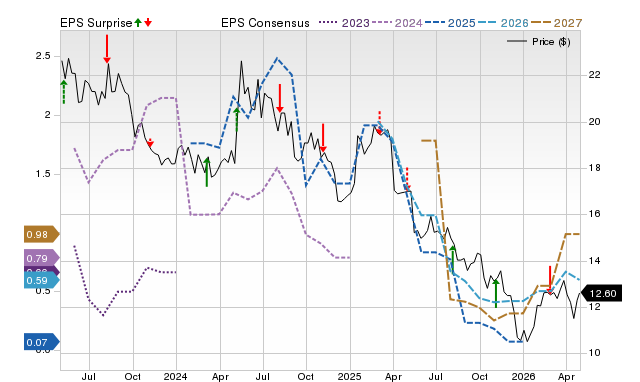Click the Price ($) legend entry
The image size is (640, 382).
coord(539,42)
